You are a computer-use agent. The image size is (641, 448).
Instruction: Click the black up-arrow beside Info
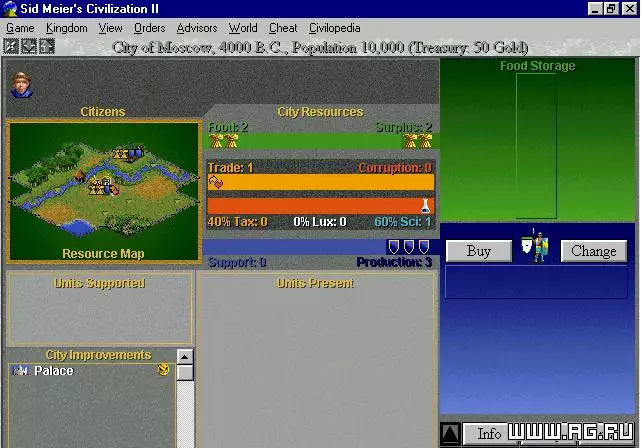tap(450, 434)
